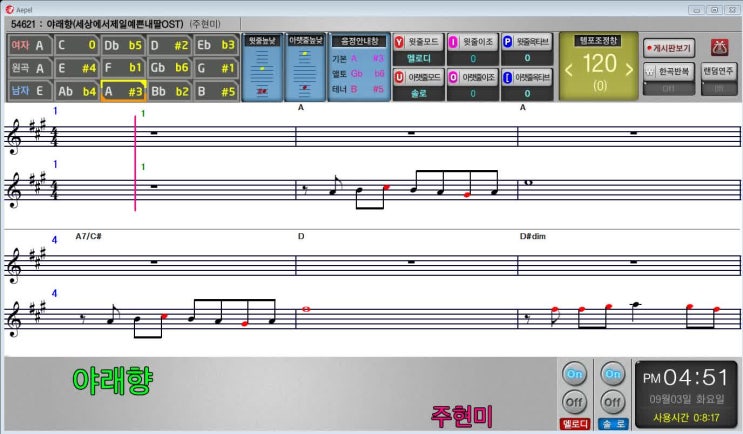743x434 pixels.
Task: Select the Db b5 key
Action: click(x=122, y=45)
